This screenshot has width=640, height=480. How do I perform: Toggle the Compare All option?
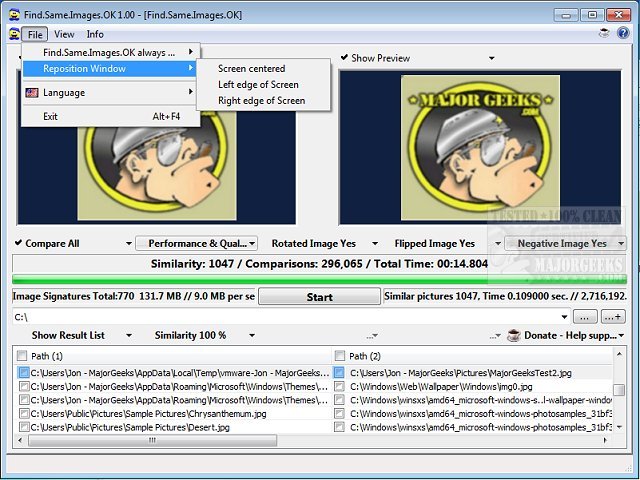18,243
